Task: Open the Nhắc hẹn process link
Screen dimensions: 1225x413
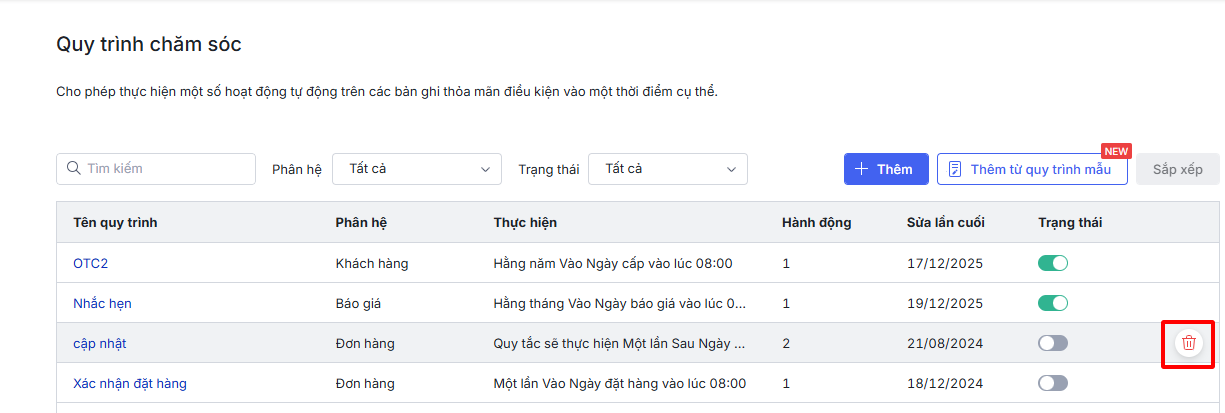Action: tap(102, 303)
